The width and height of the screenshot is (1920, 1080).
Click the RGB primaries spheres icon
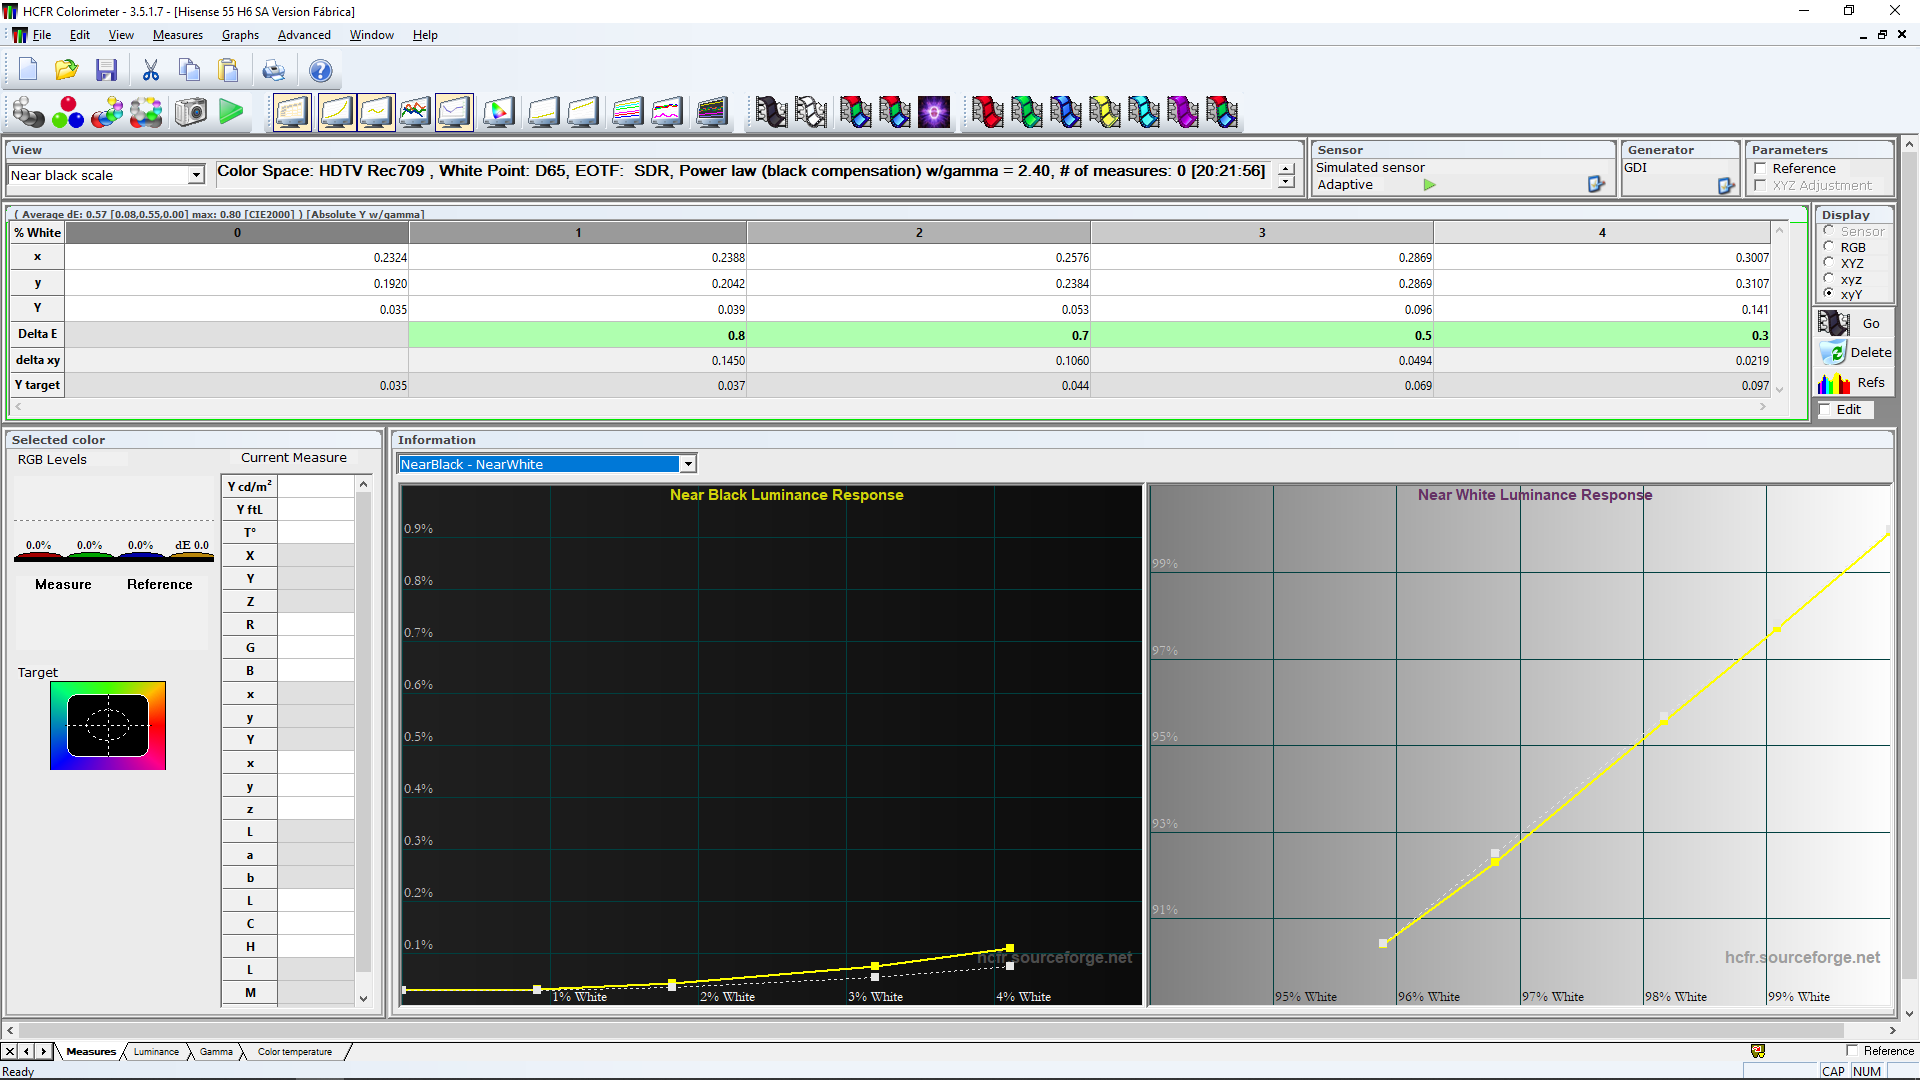point(68,112)
